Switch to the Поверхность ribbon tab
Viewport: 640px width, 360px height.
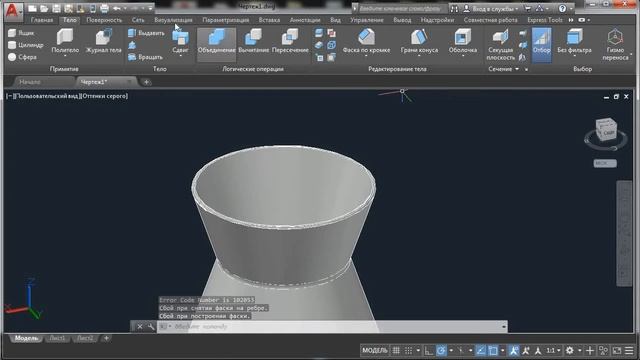(x=104, y=20)
